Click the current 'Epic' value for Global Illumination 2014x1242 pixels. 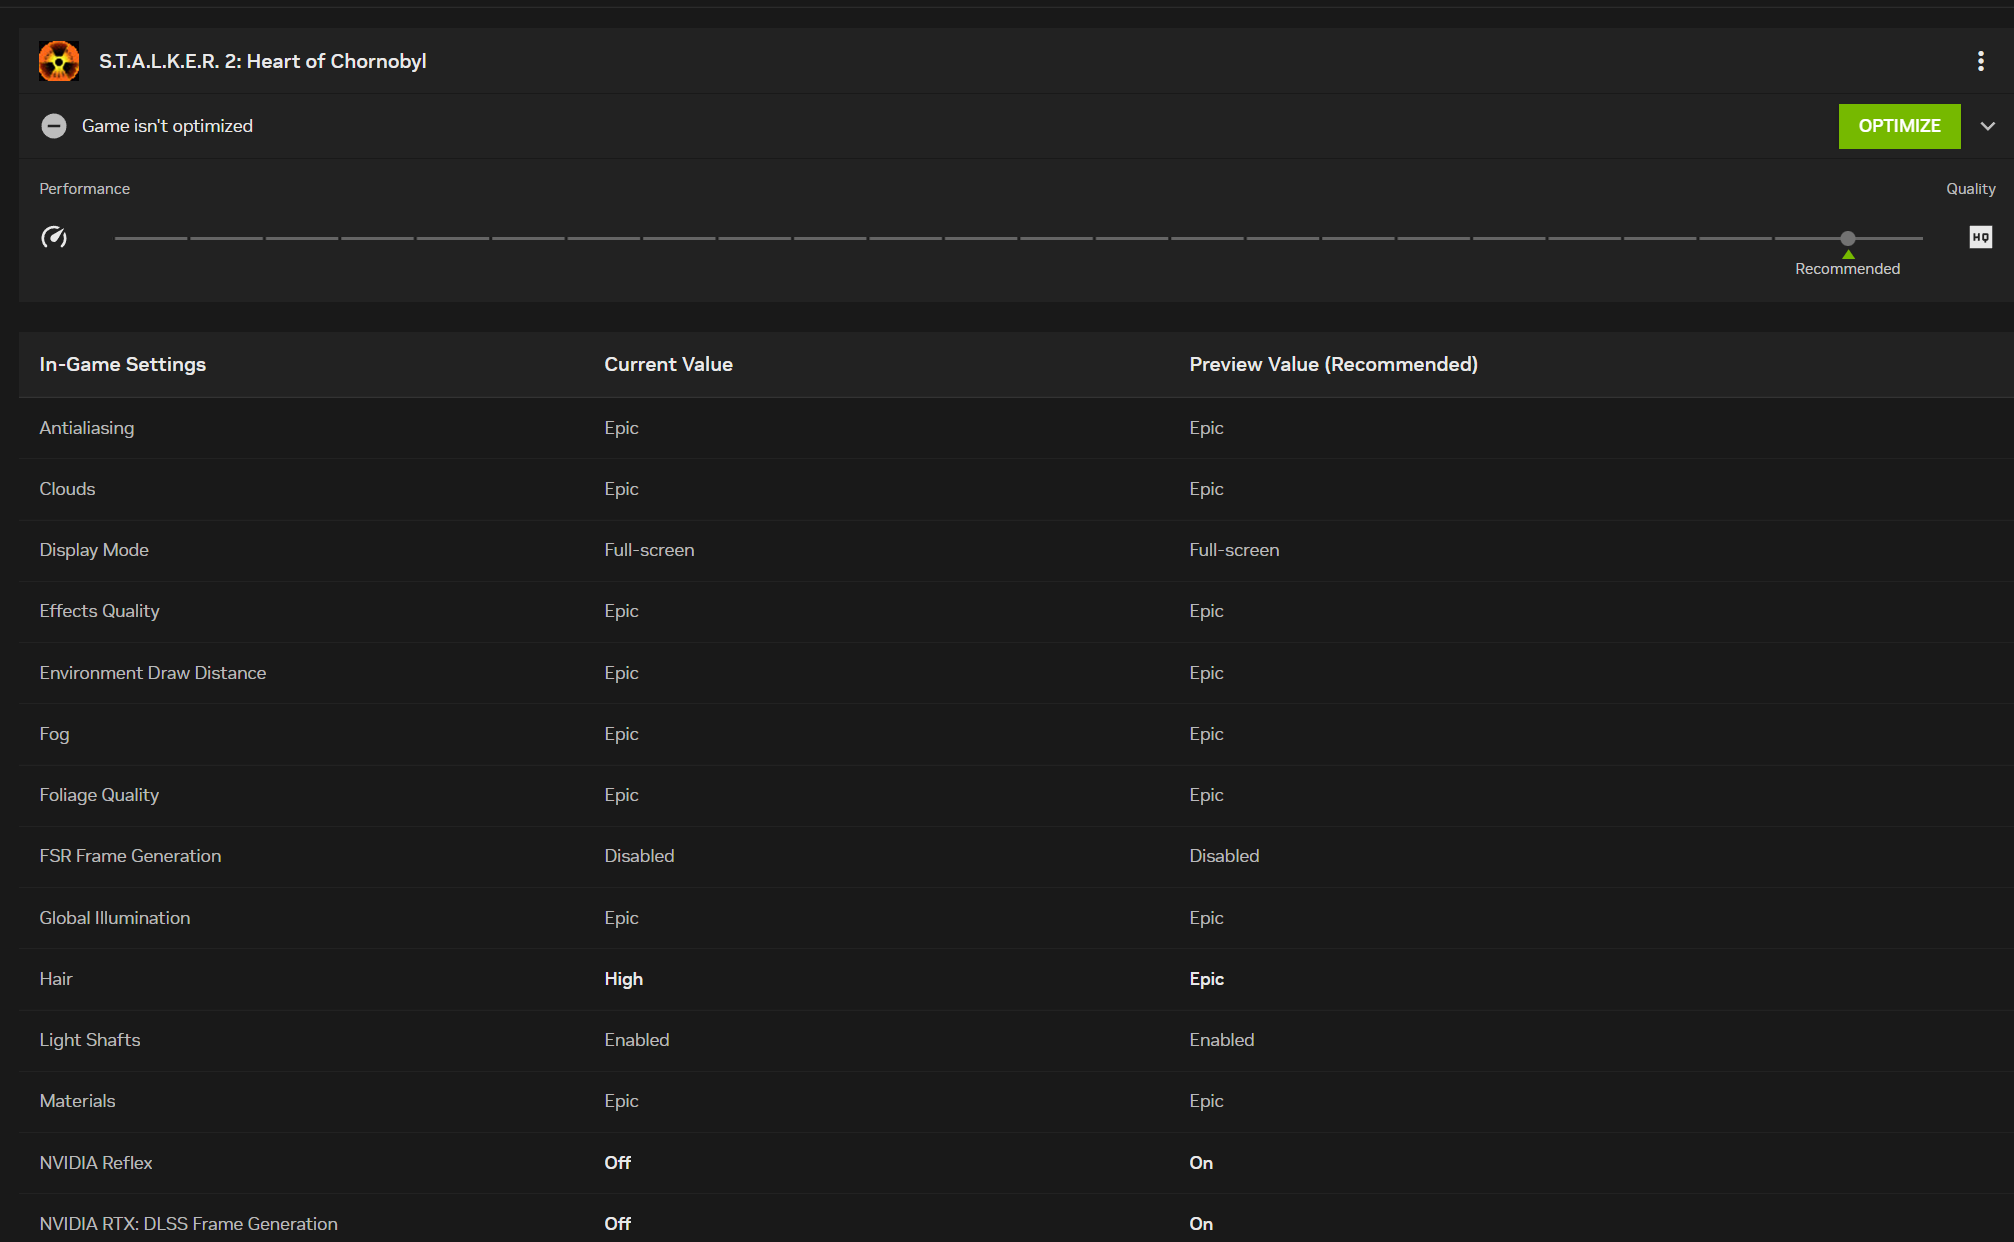(621, 918)
